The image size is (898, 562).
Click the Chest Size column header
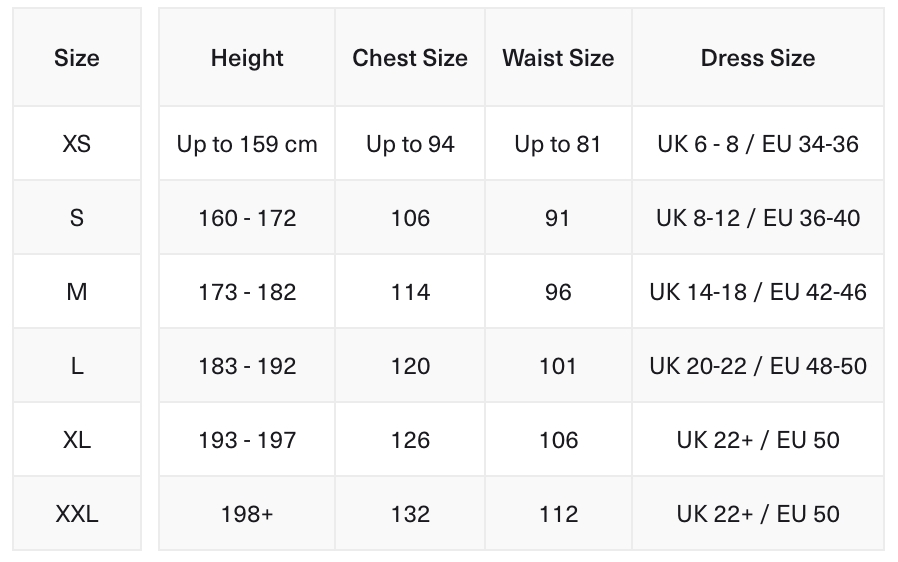point(410,58)
